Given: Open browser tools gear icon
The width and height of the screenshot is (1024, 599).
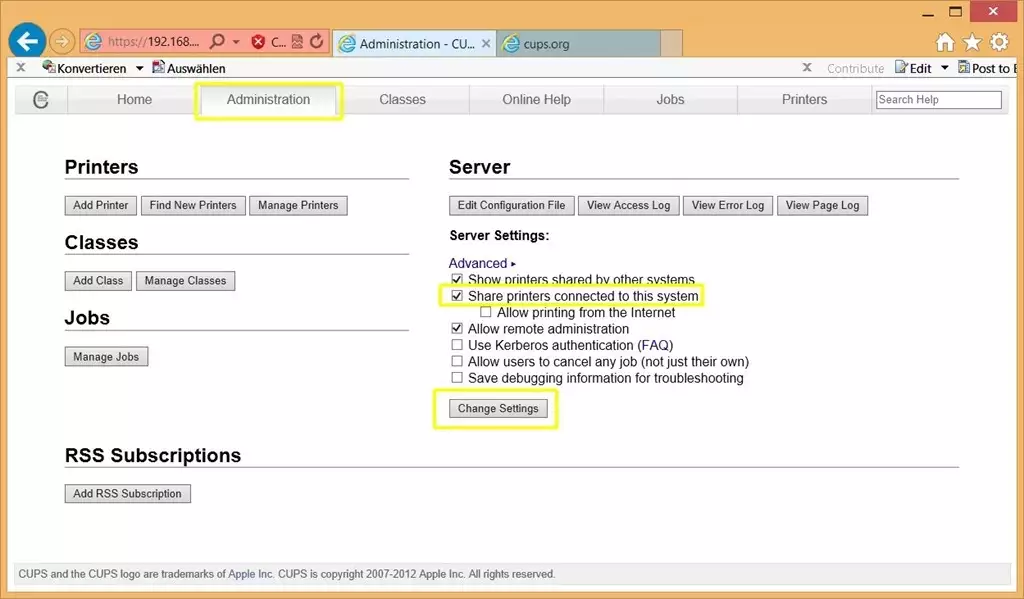Looking at the screenshot, I should click(x=999, y=42).
